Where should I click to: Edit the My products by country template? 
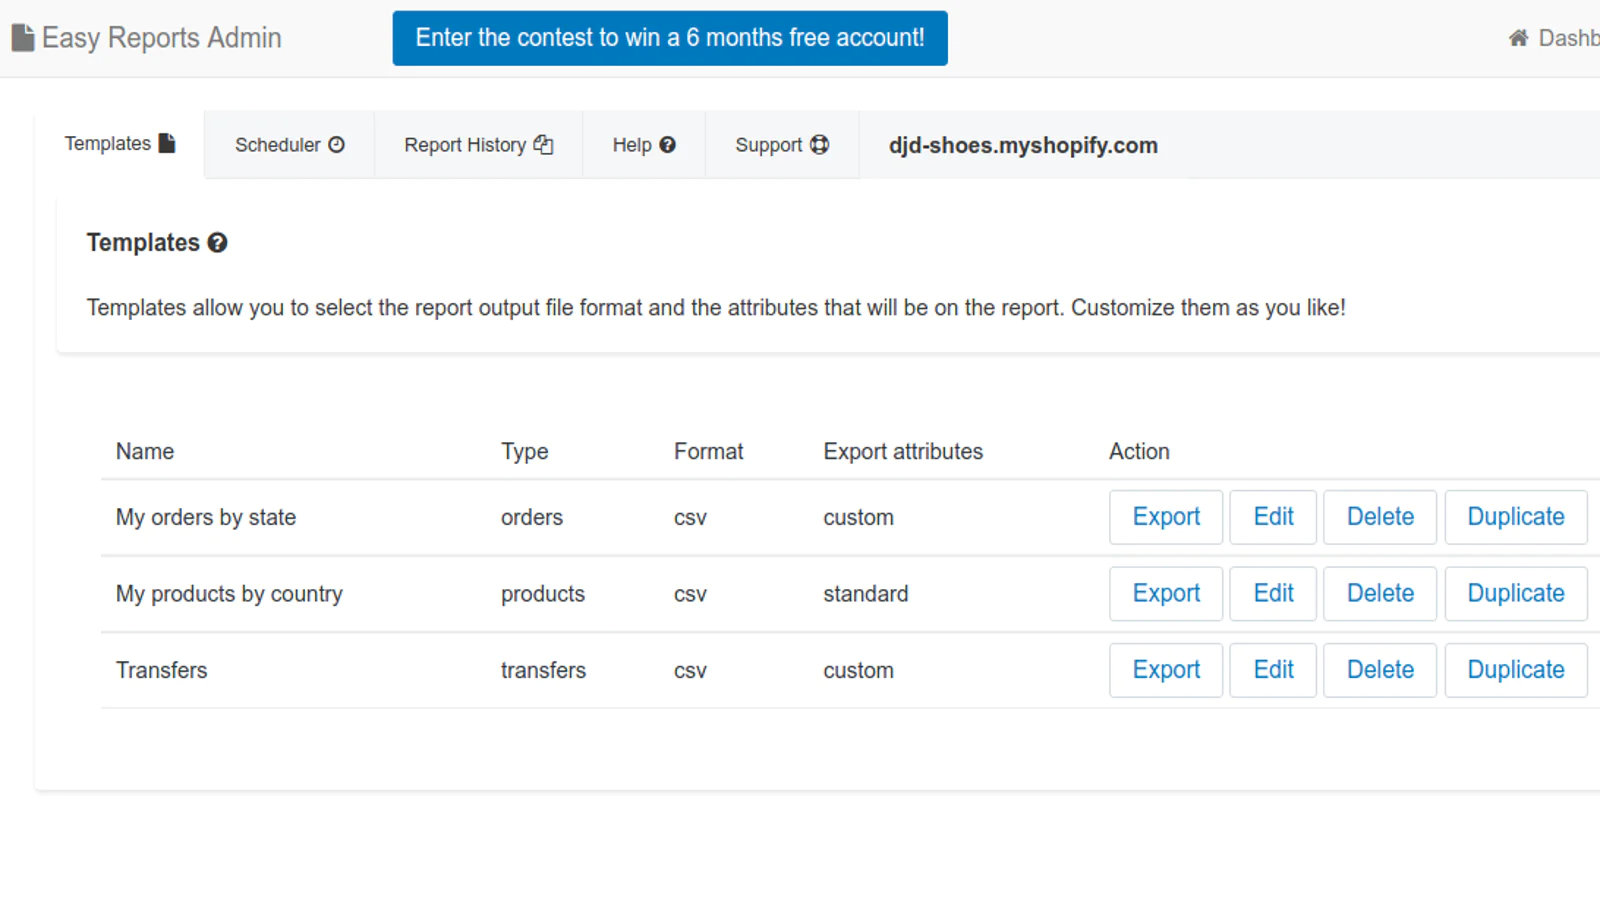pyautogui.click(x=1273, y=593)
